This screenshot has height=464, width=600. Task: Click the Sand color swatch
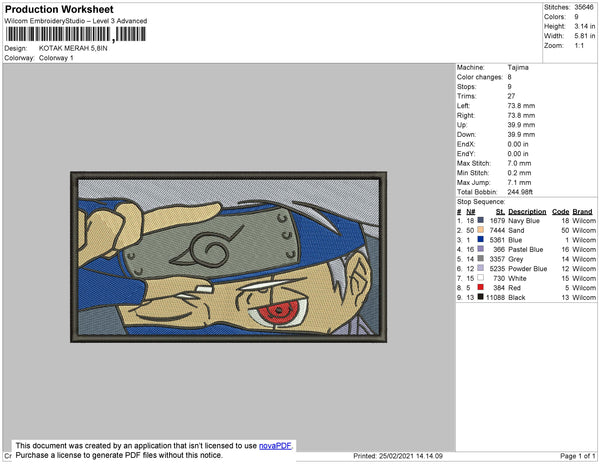pos(481,230)
